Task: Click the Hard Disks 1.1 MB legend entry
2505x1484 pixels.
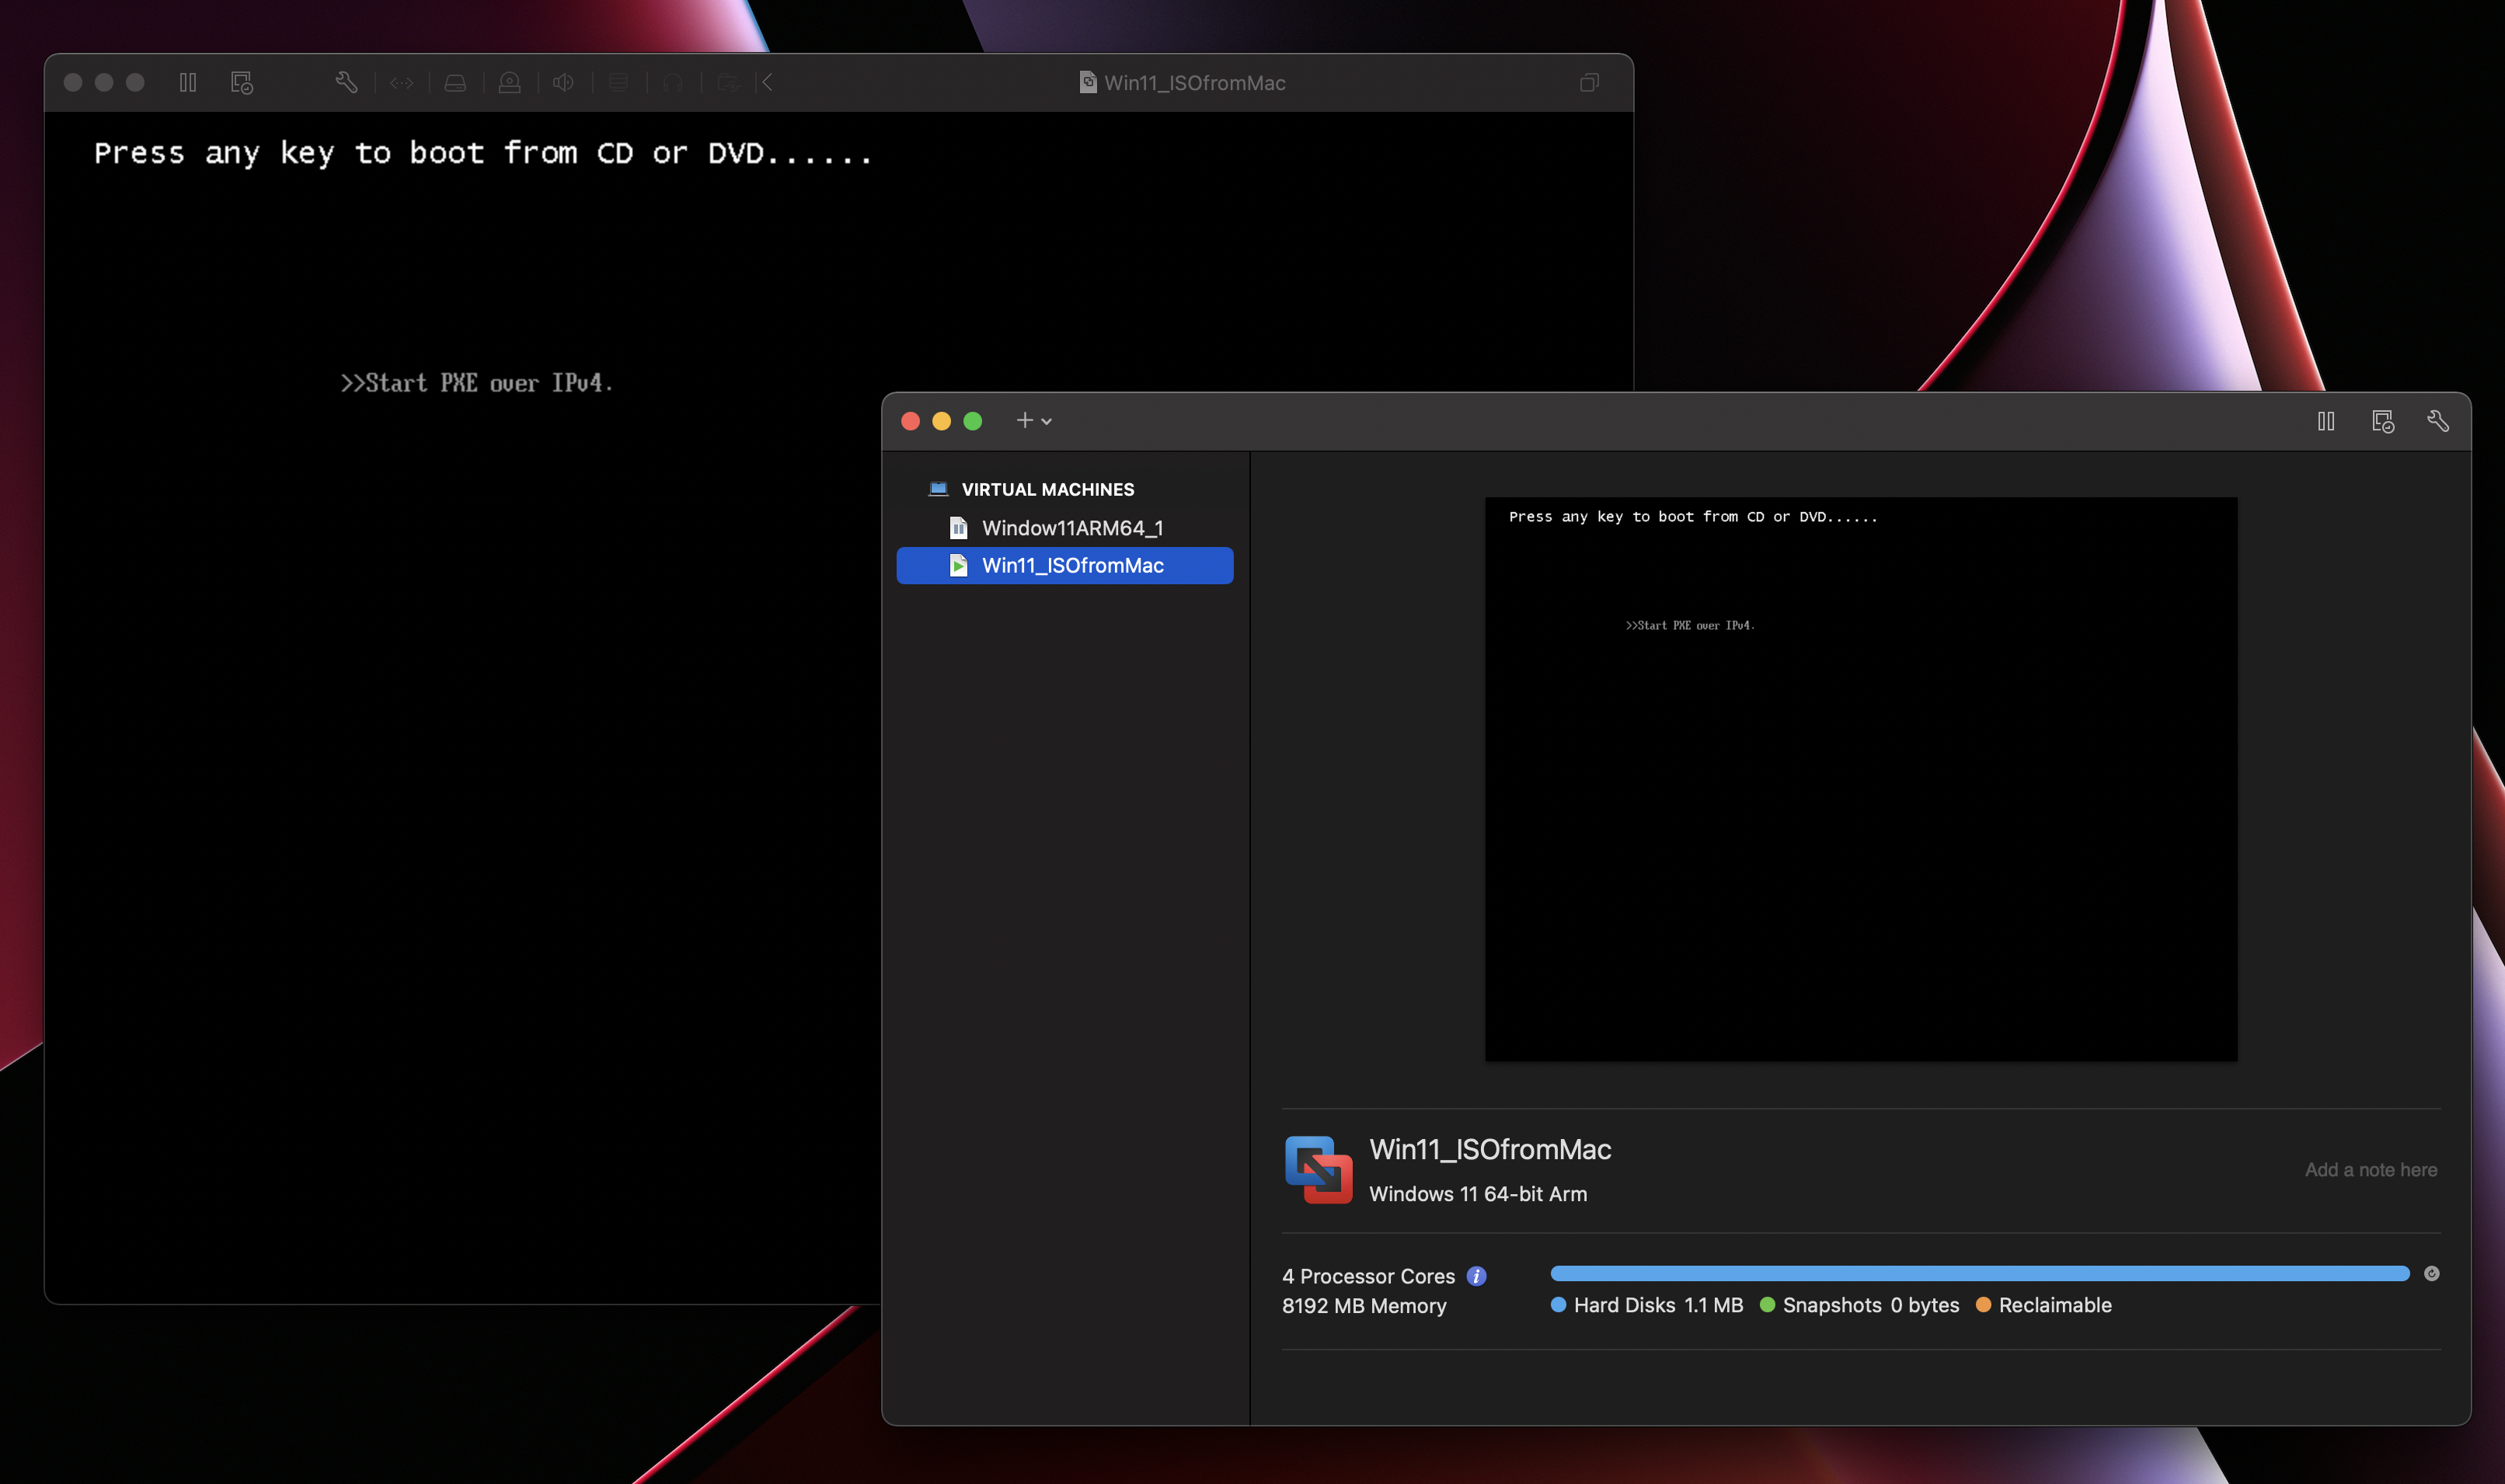Action: coord(1647,1305)
